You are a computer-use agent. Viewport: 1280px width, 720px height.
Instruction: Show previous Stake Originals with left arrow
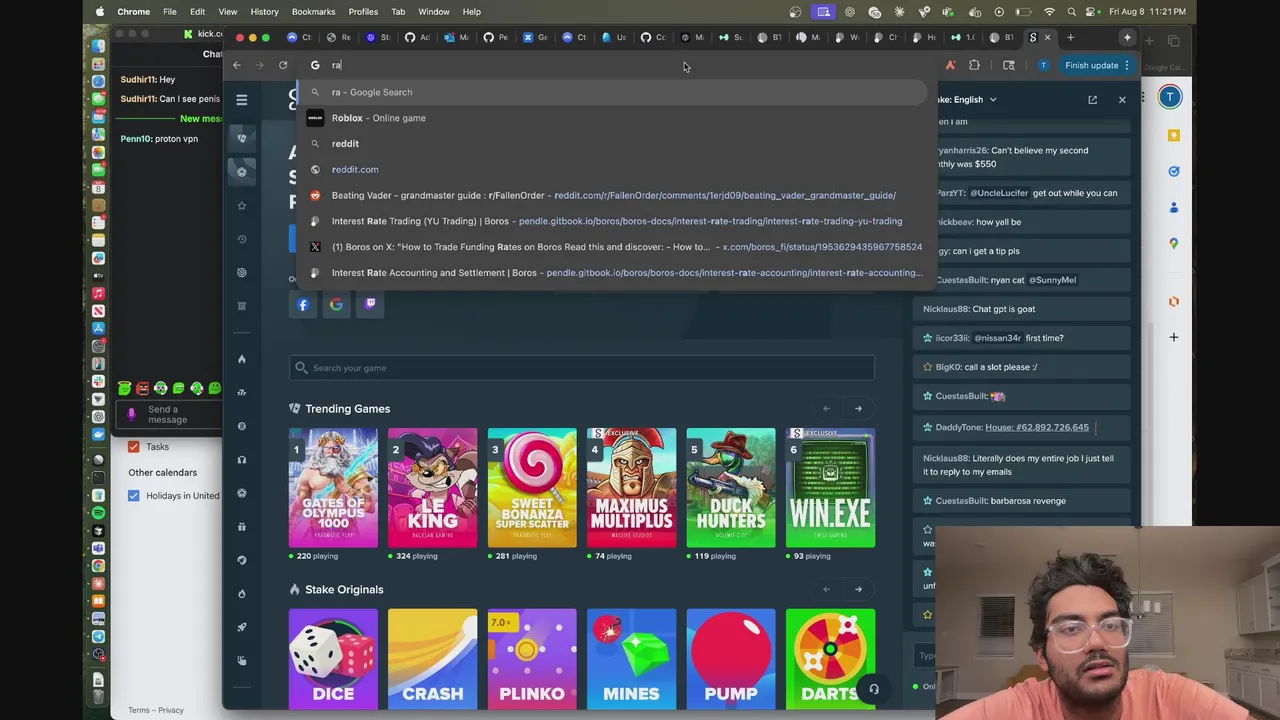coord(826,589)
